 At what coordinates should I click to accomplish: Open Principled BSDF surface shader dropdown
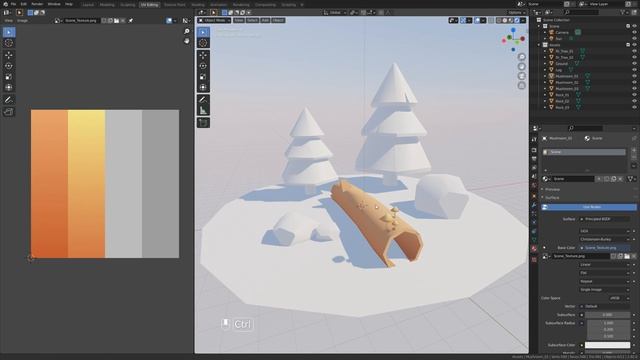(604, 219)
